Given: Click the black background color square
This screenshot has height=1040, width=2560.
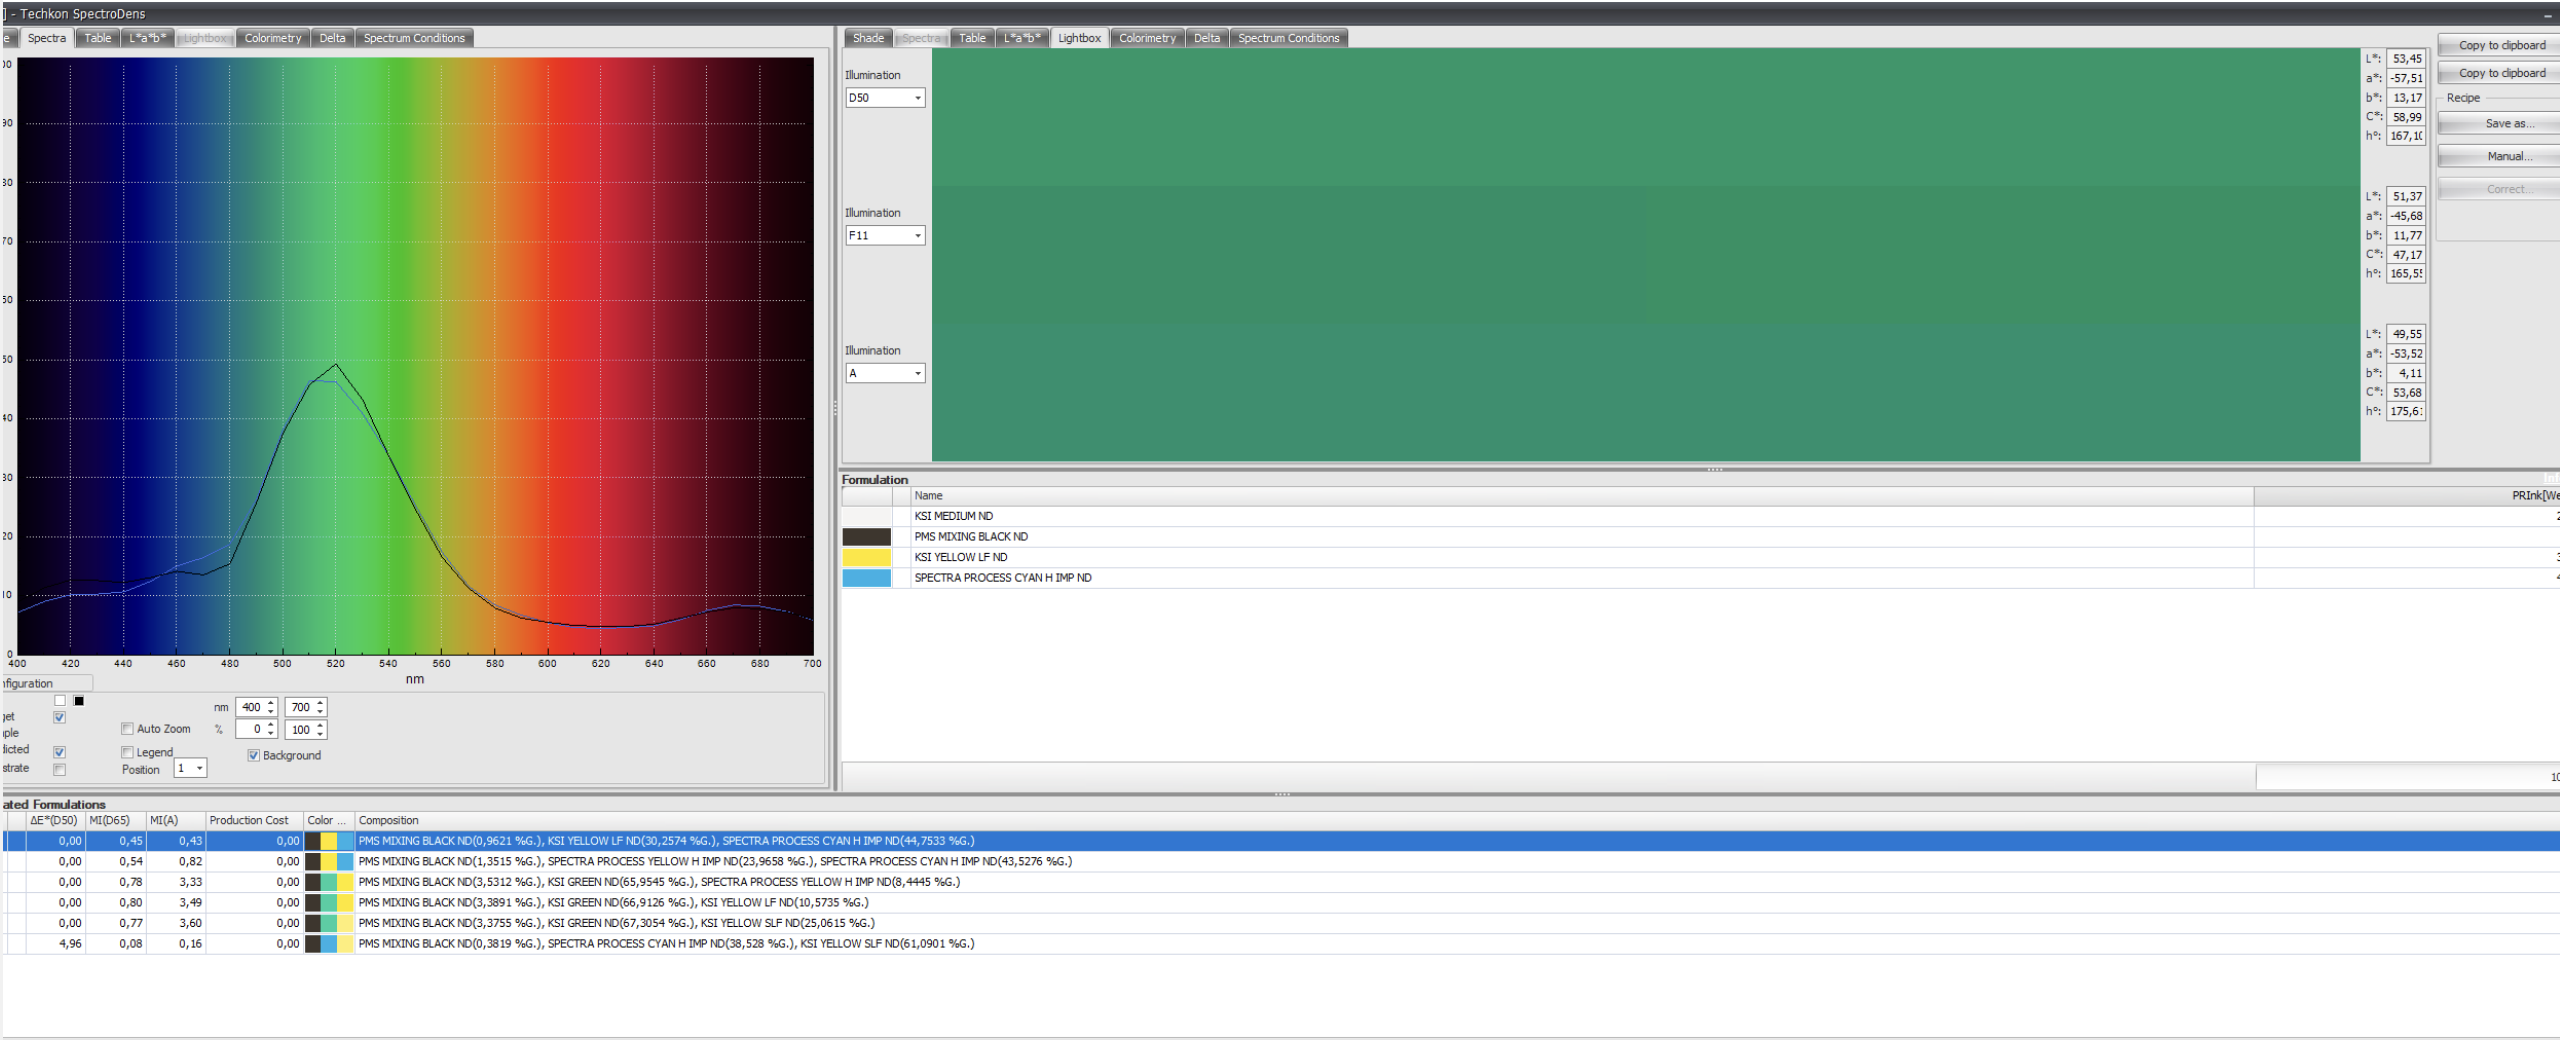Looking at the screenshot, I should pyautogui.click(x=79, y=700).
